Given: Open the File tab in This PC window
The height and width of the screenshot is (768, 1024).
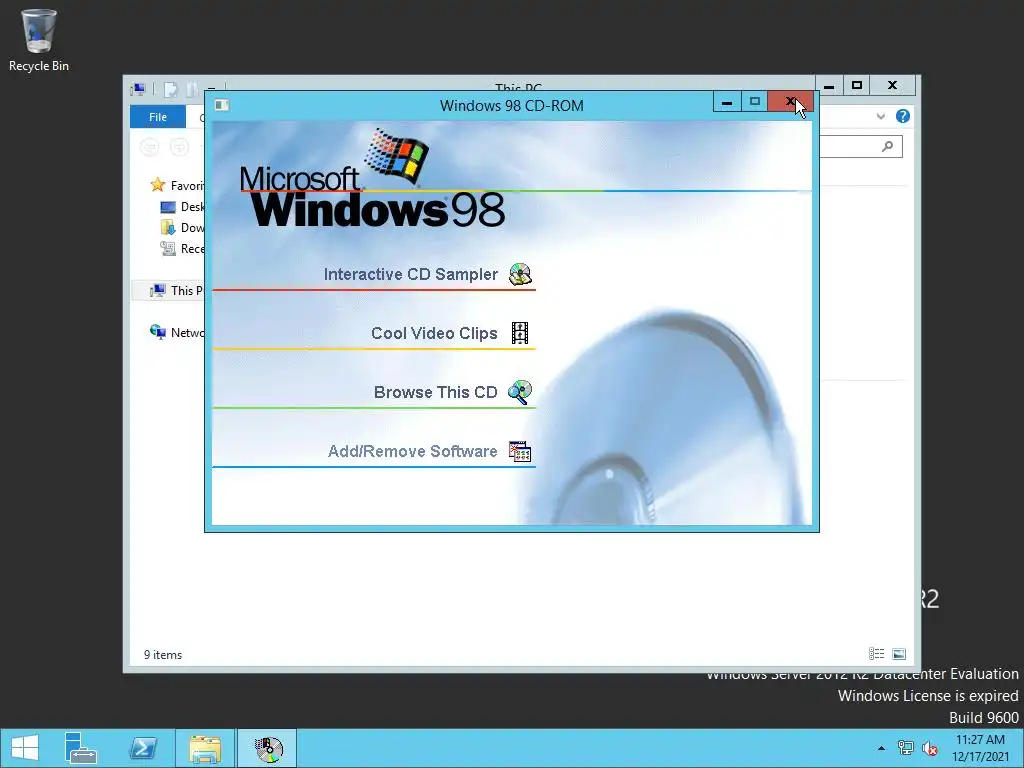Looking at the screenshot, I should (x=158, y=117).
